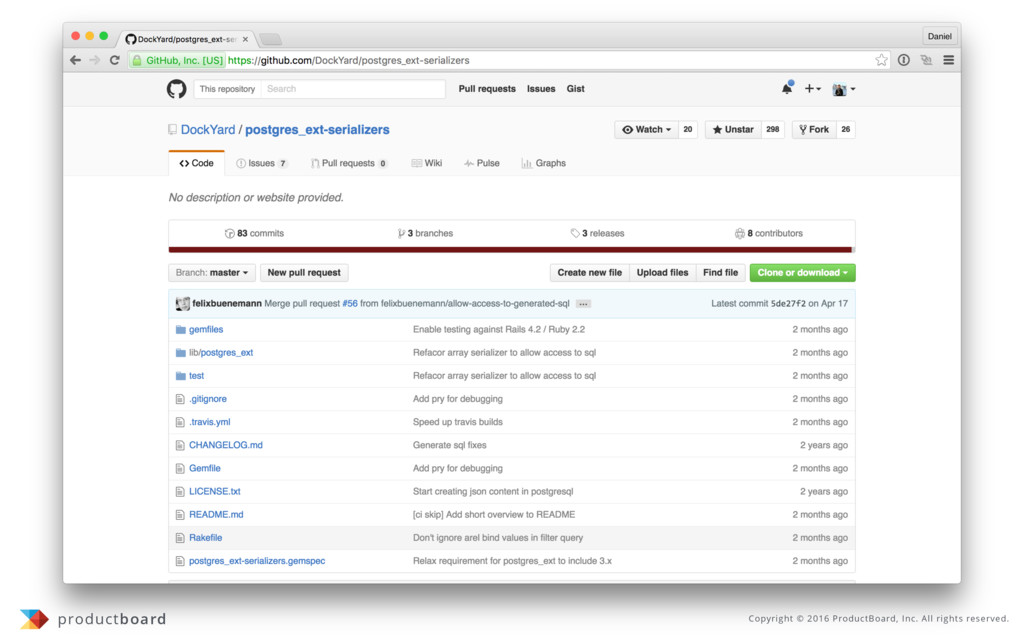Click the LICENSE.txt file icon
Viewport: 1024px width, 640px height.
pos(180,492)
